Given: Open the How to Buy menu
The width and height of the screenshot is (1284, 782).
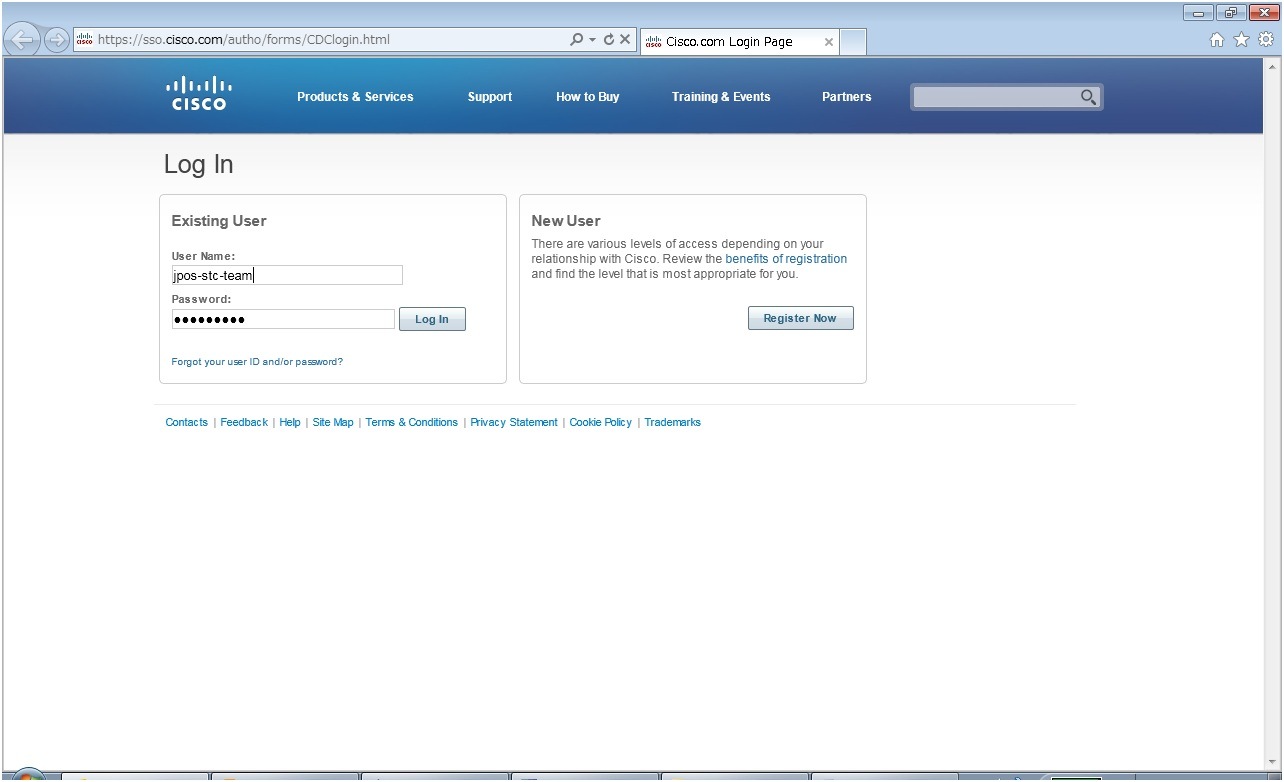Looking at the screenshot, I should tap(588, 97).
